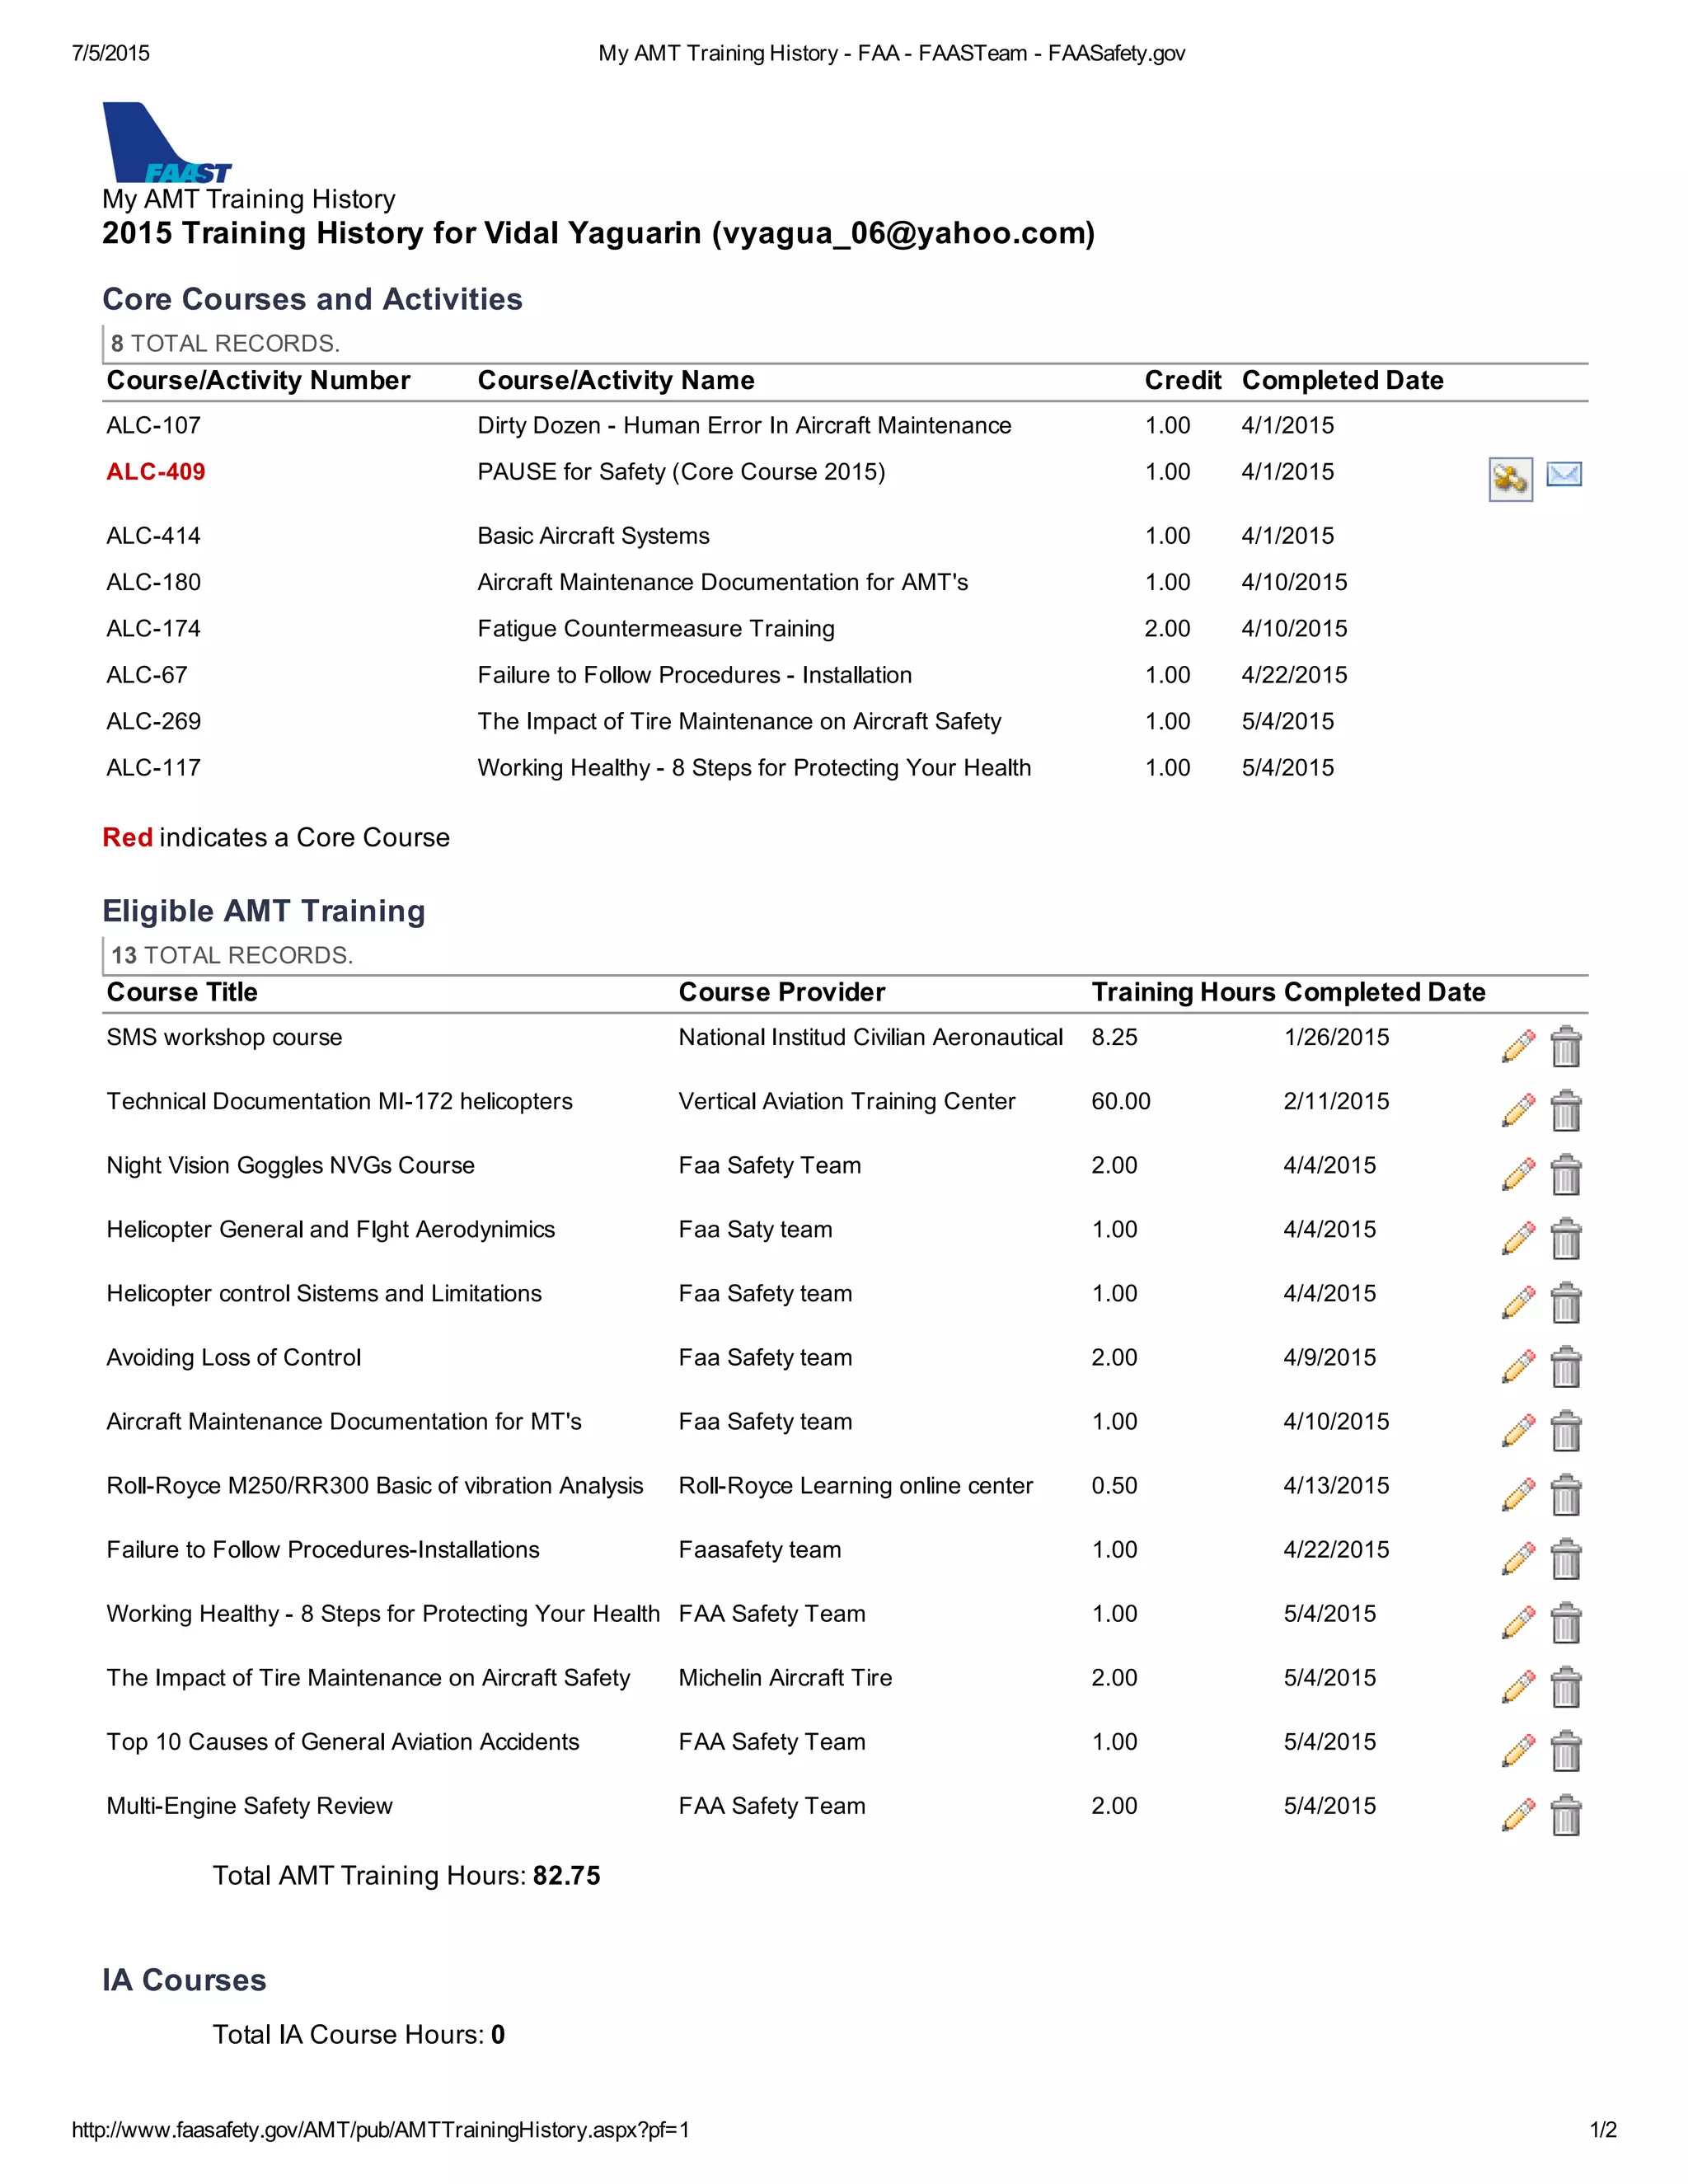Edit the Avoiding Loss of Control record

point(1518,1366)
